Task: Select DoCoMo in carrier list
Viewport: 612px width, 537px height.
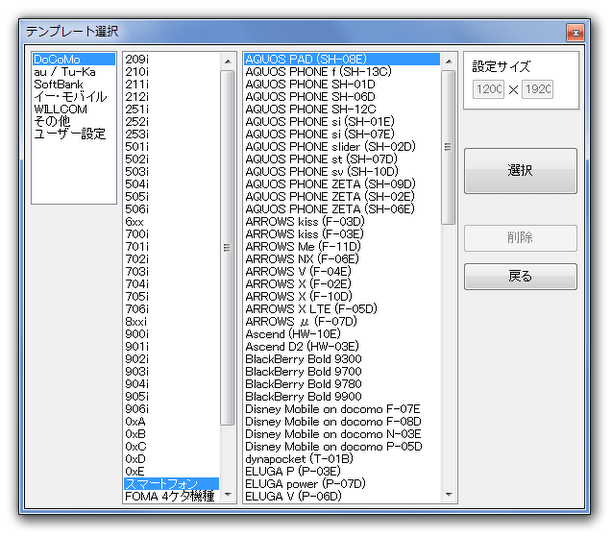Action: pos(74,59)
